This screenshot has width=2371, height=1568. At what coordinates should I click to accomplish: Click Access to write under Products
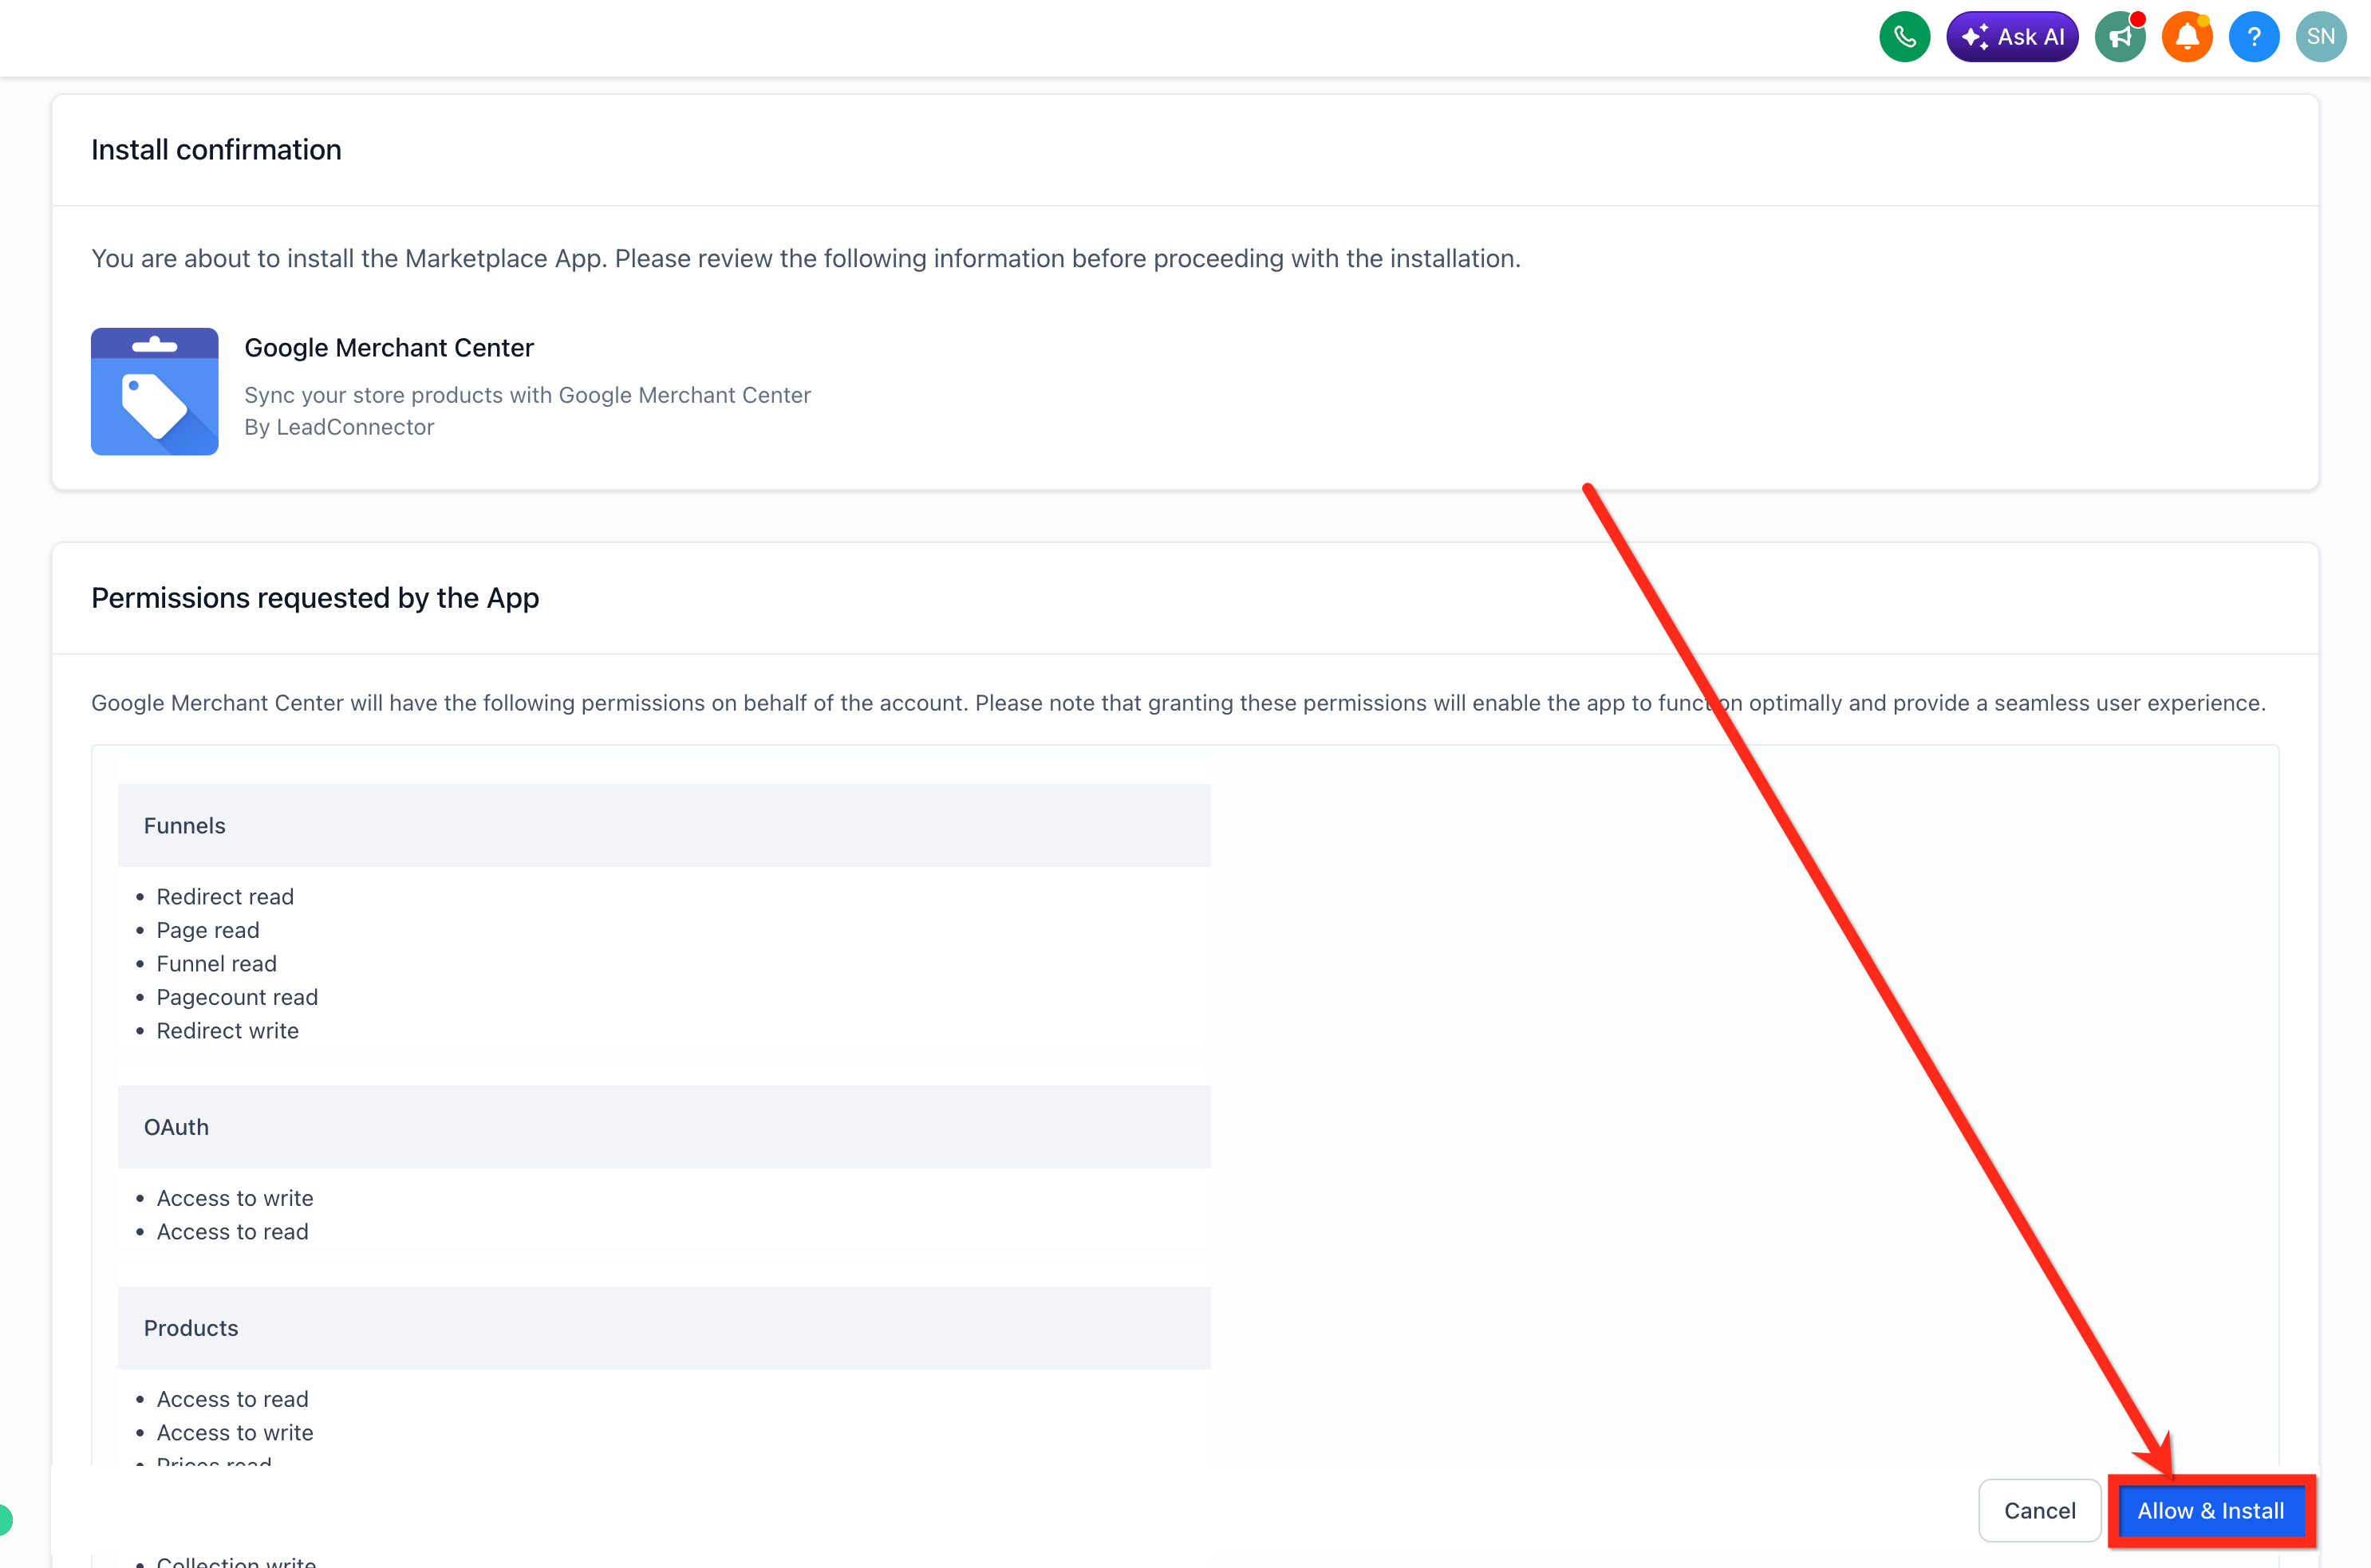235,1433
